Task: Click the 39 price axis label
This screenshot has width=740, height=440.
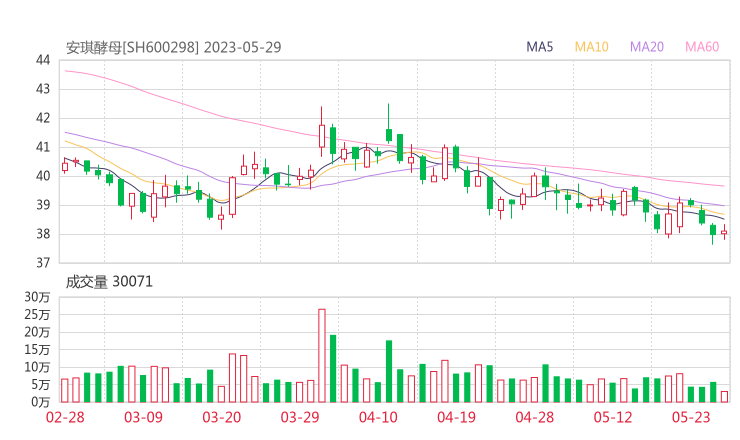Action: [x=43, y=205]
